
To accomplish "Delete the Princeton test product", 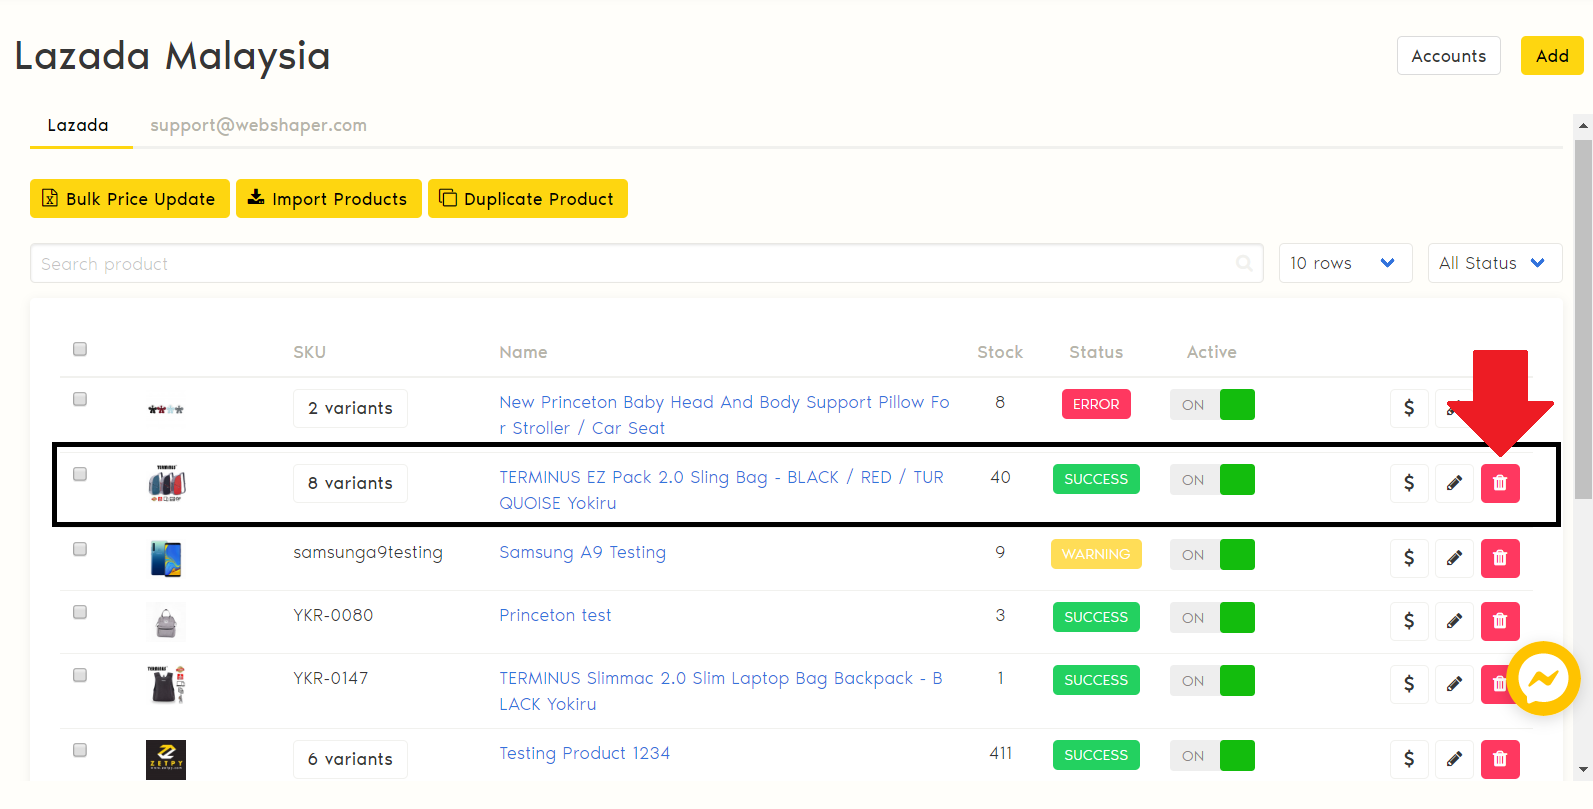I will click(x=1499, y=621).
